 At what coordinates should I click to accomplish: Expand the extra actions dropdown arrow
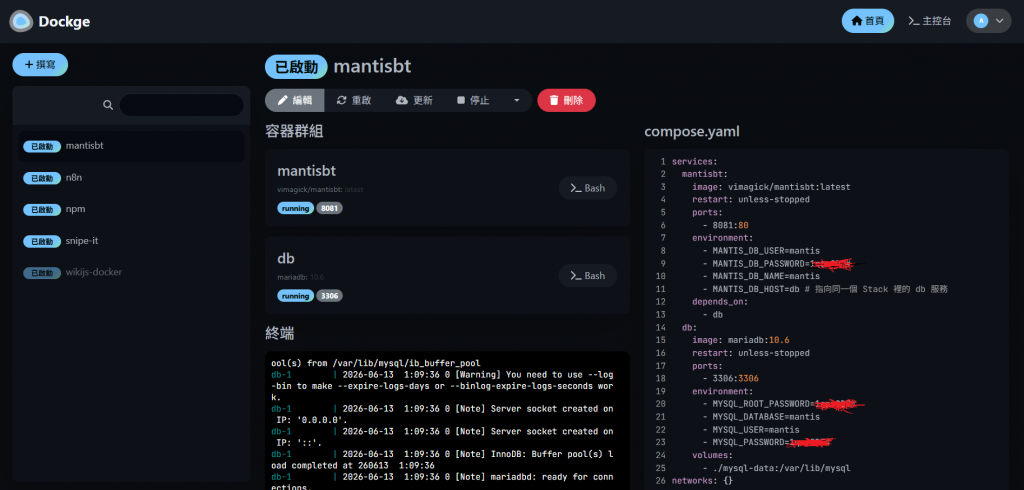pyautogui.click(x=517, y=101)
